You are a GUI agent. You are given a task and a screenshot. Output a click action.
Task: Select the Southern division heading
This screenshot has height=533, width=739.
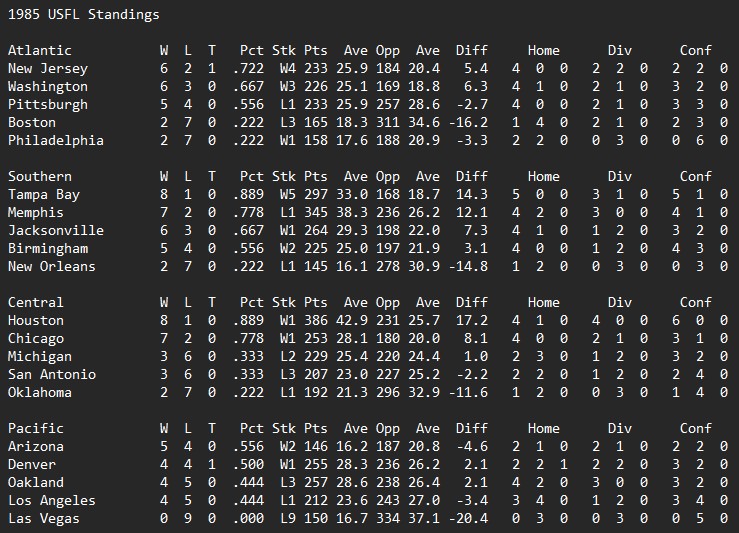point(43,176)
